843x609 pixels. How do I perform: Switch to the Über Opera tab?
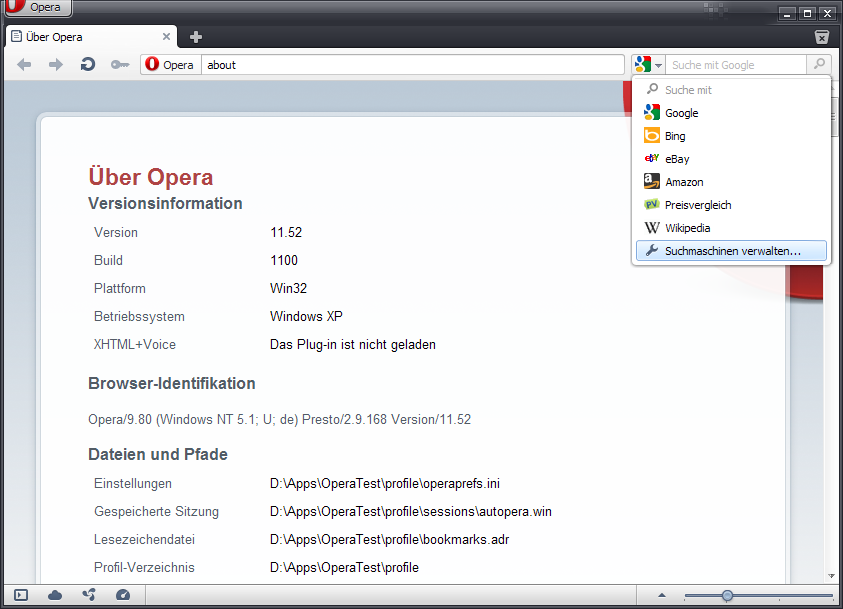tap(91, 37)
